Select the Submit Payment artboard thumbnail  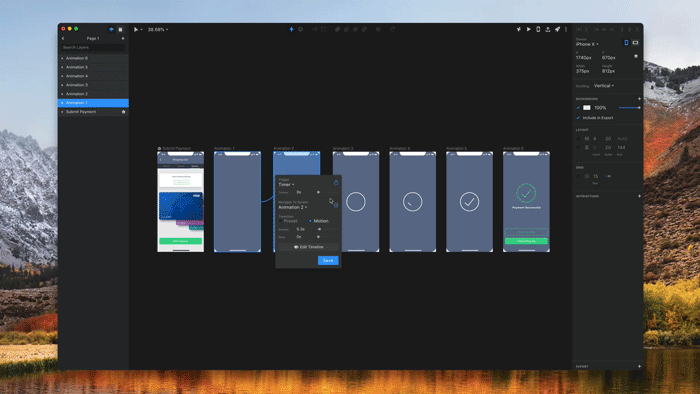pyautogui.click(x=180, y=202)
